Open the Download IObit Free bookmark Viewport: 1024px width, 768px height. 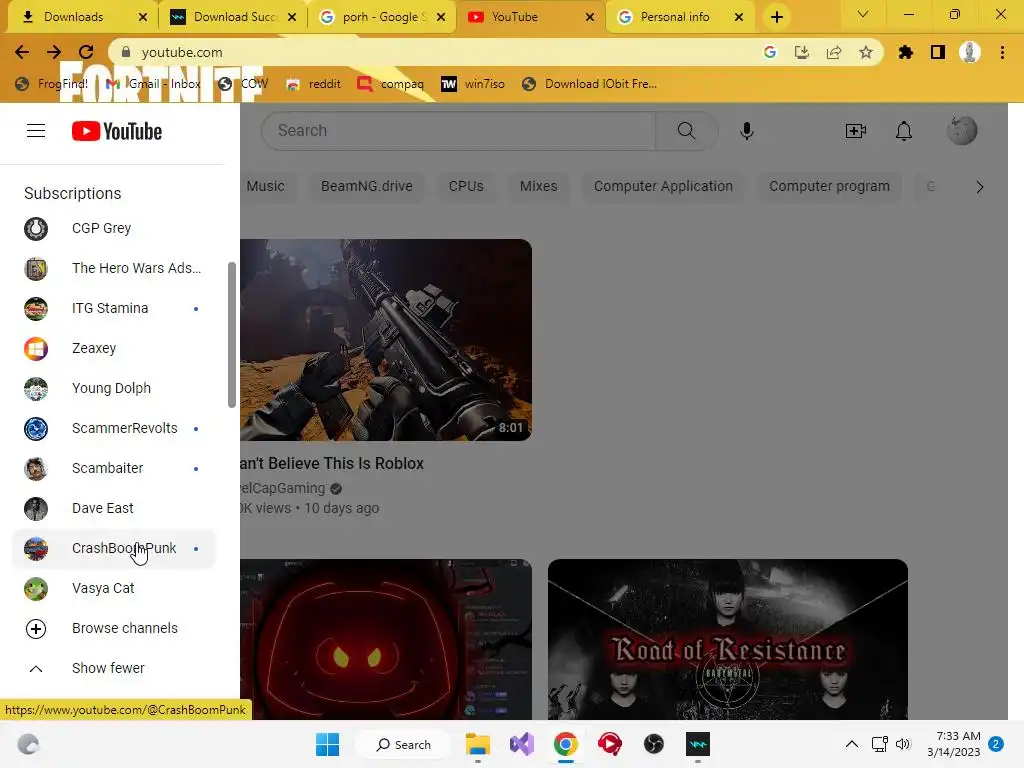(x=590, y=84)
